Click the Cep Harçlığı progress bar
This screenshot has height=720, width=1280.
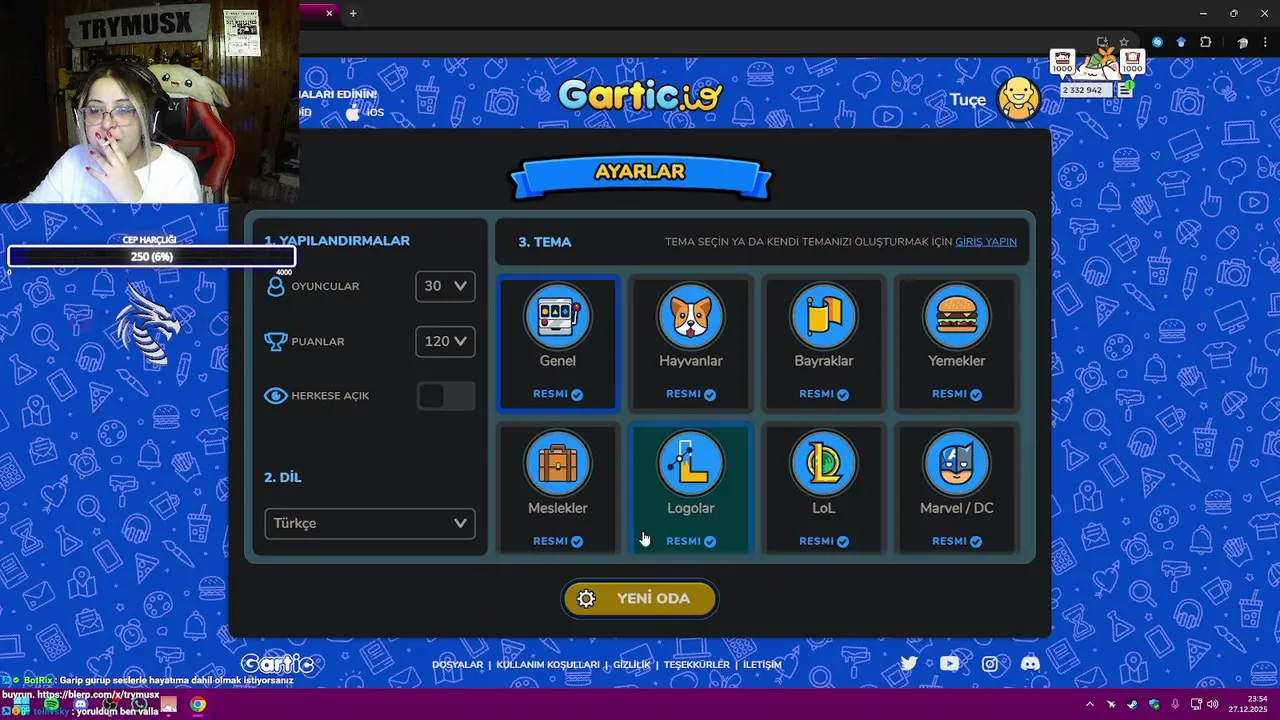152,257
